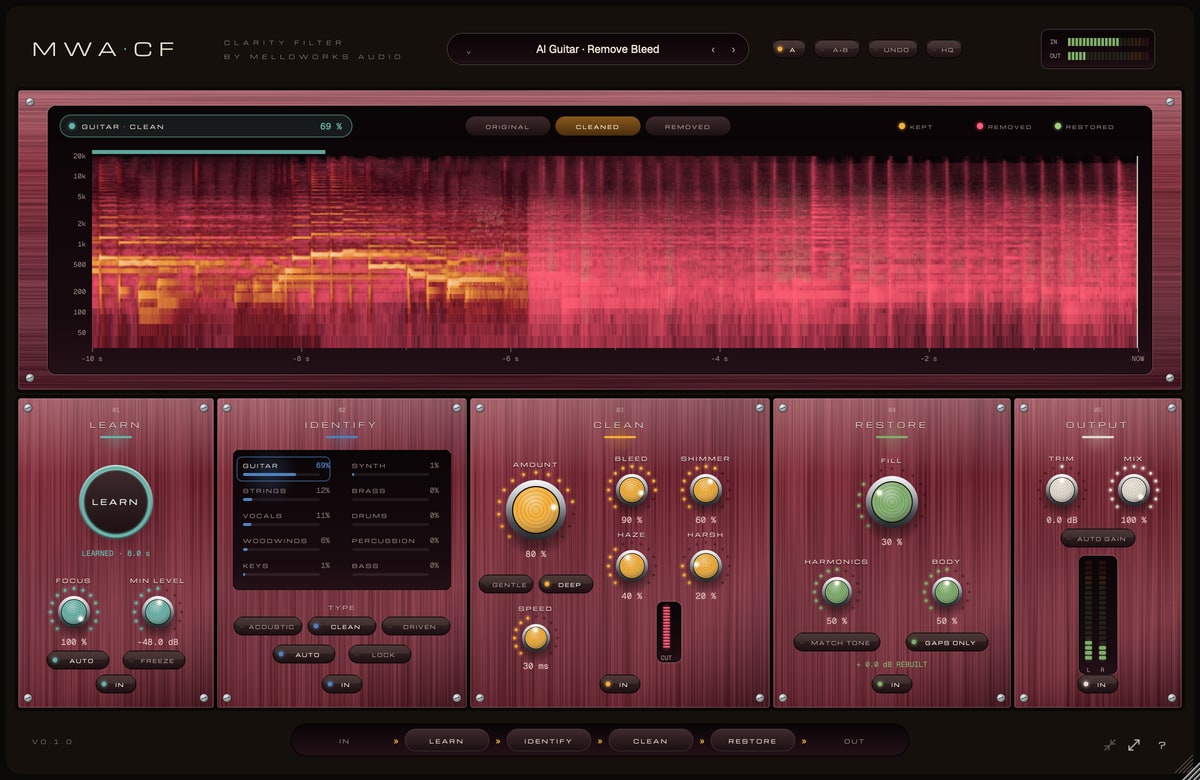Select the PERCUSSION 0% instrument row
Screen dimensions: 1200x780
[395, 543]
